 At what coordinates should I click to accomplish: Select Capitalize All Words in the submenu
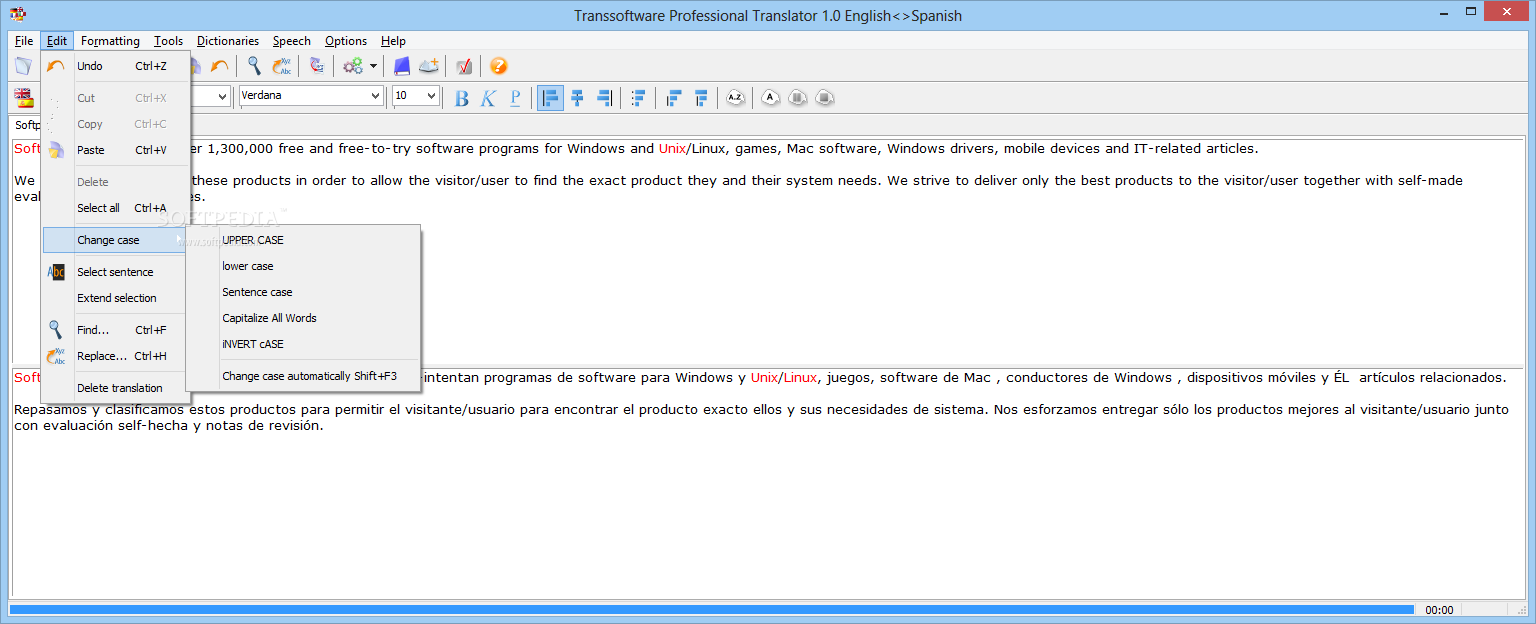(303, 318)
